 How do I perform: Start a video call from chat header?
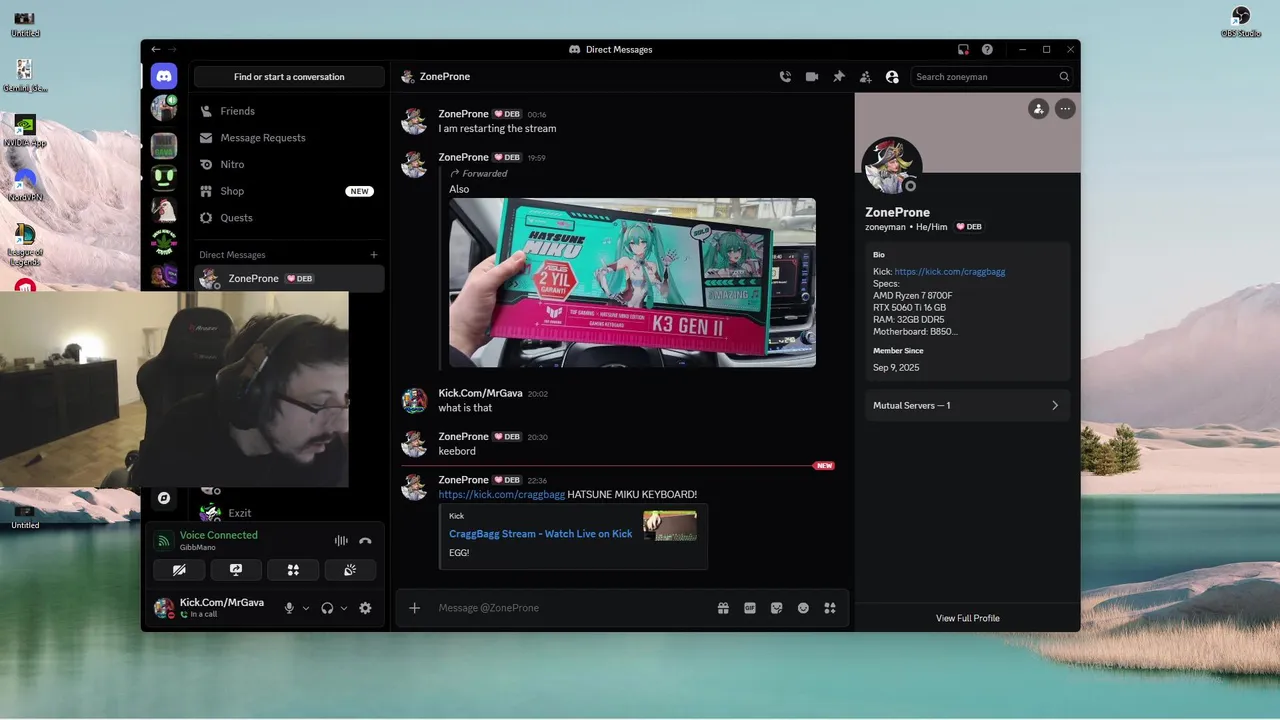[812, 77]
